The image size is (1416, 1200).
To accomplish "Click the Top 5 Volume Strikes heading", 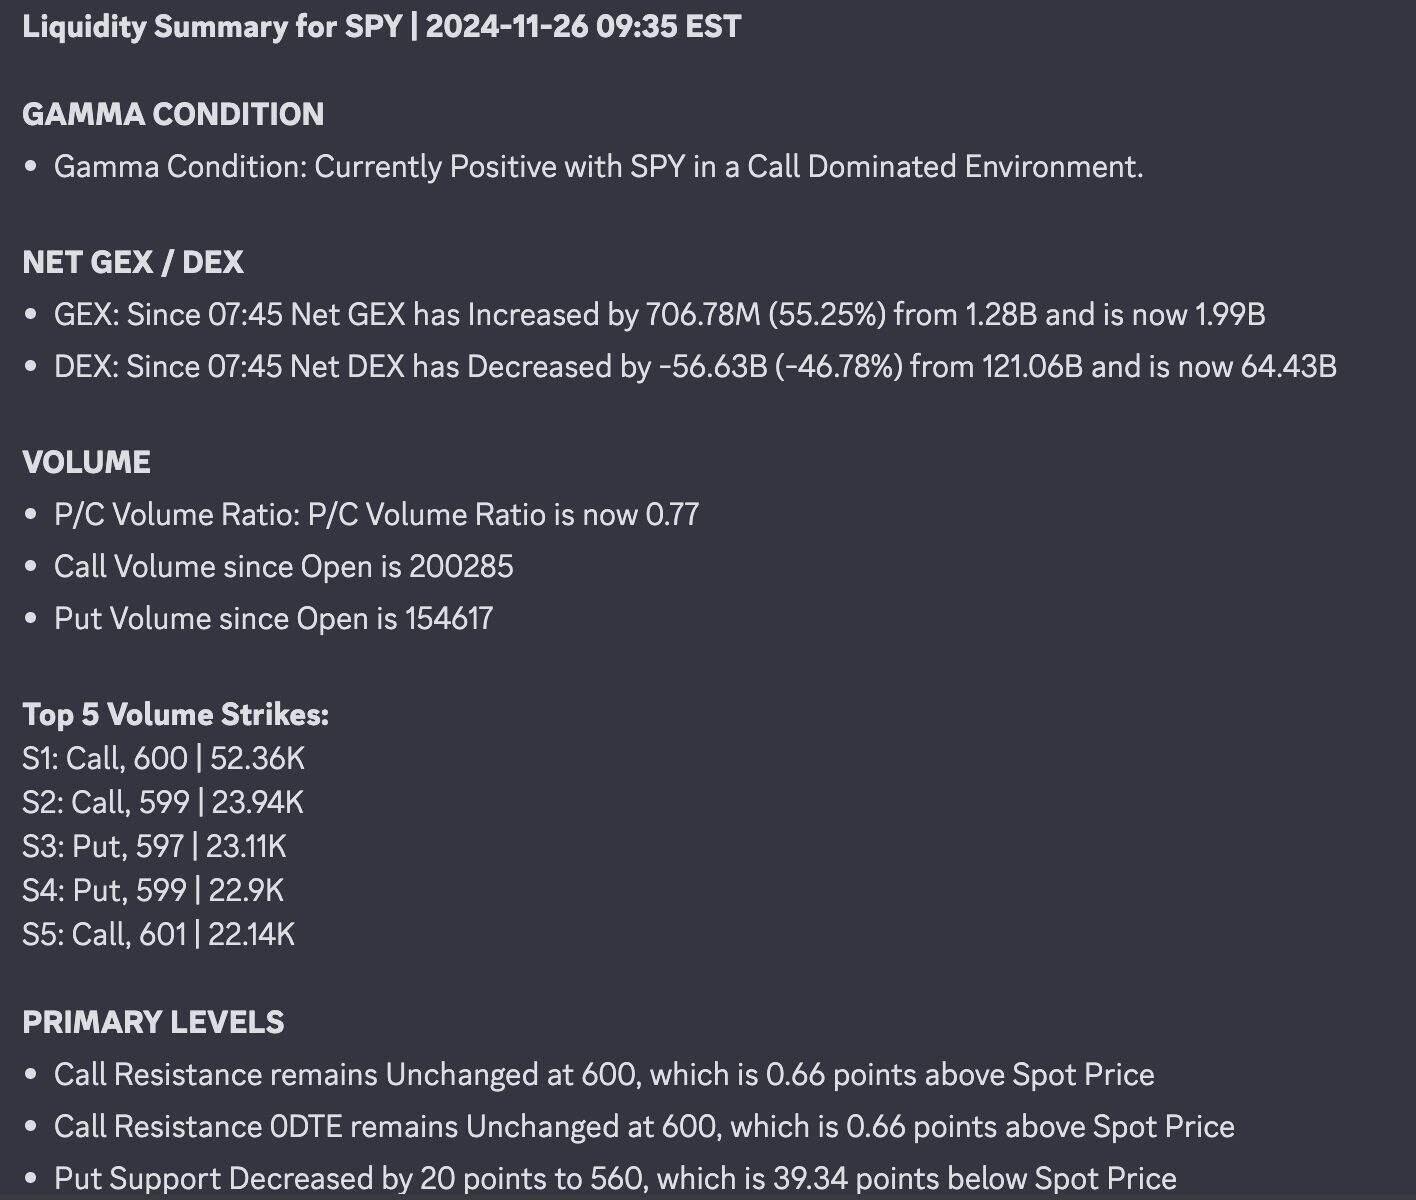I will (175, 714).
